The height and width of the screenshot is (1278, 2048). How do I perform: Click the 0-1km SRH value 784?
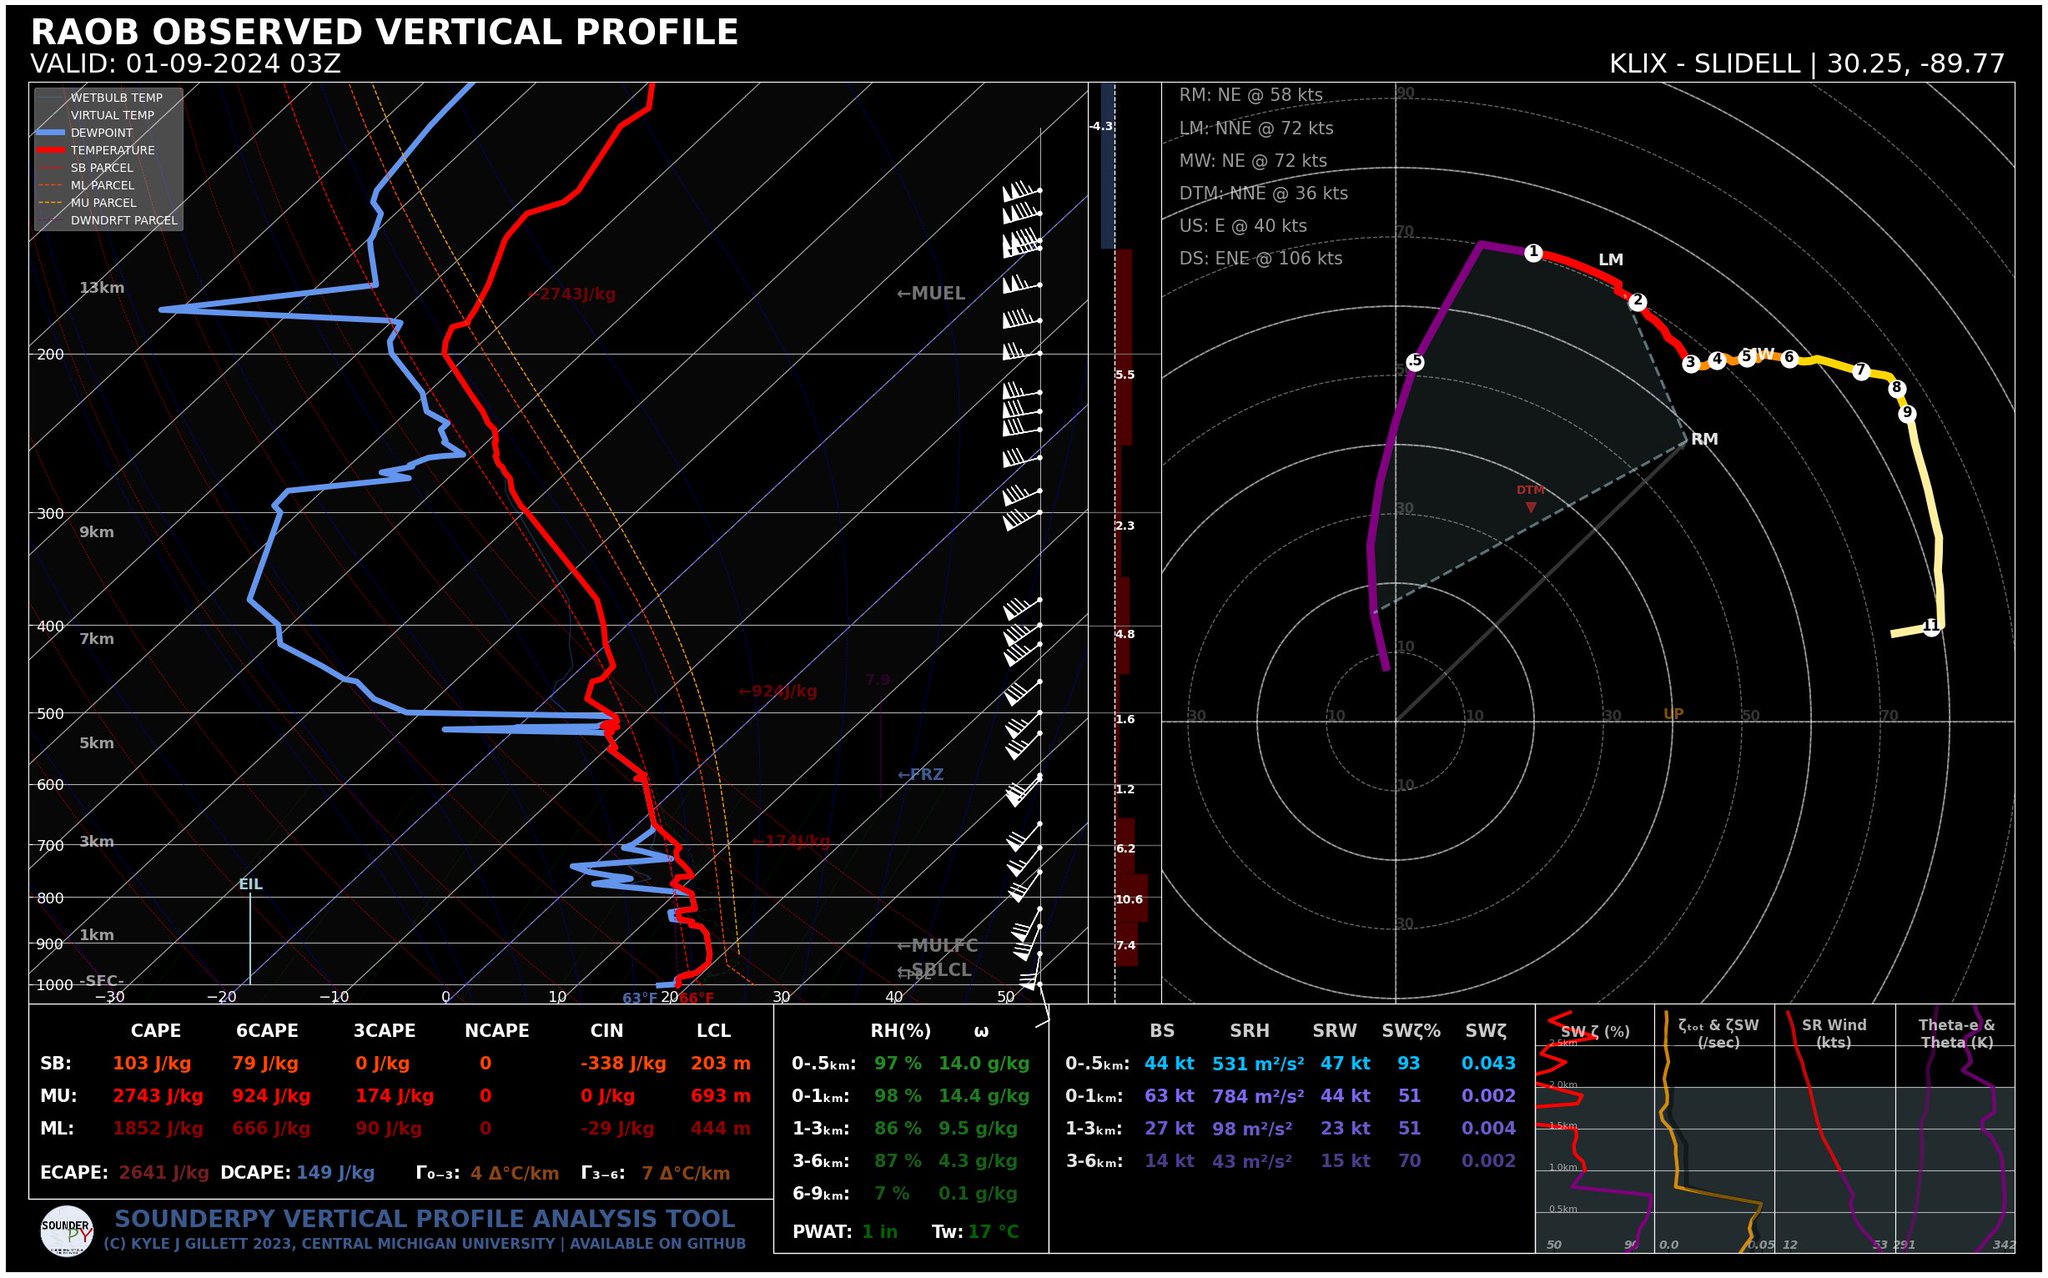(1257, 1096)
